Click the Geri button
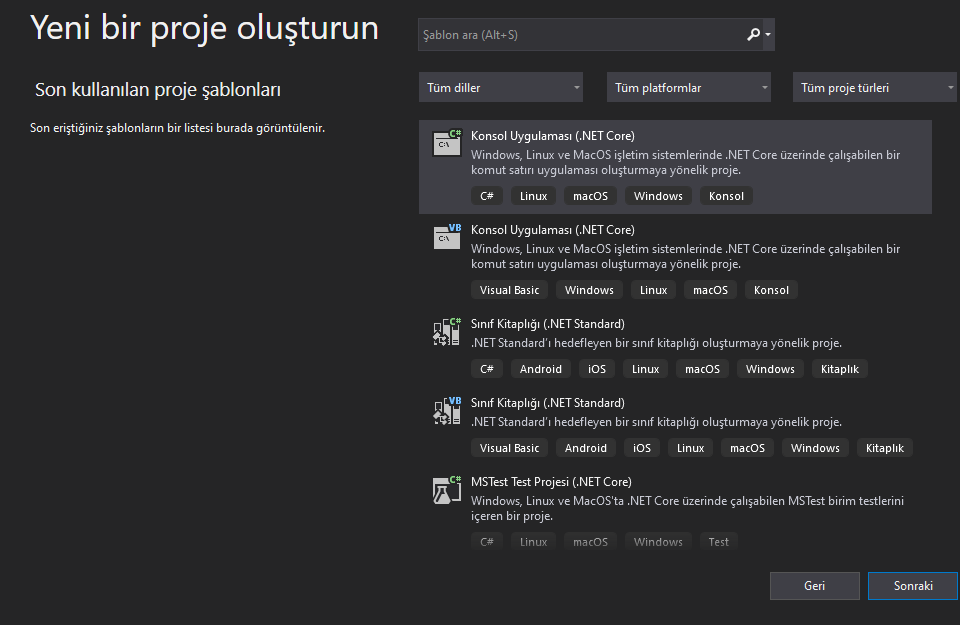960x625 pixels. click(x=814, y=586)
